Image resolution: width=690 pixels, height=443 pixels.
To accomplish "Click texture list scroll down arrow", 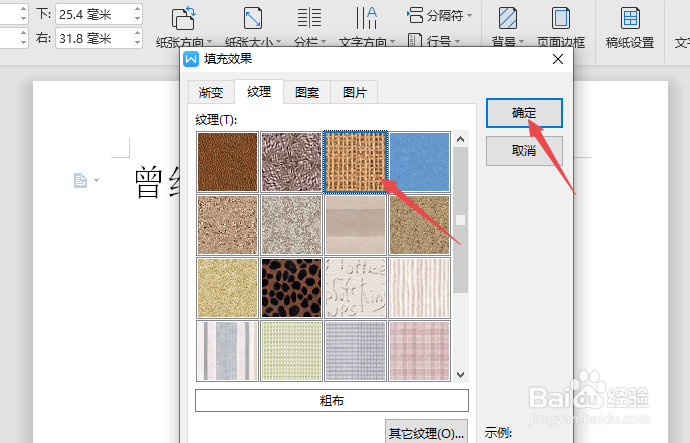I will point(460,375).
